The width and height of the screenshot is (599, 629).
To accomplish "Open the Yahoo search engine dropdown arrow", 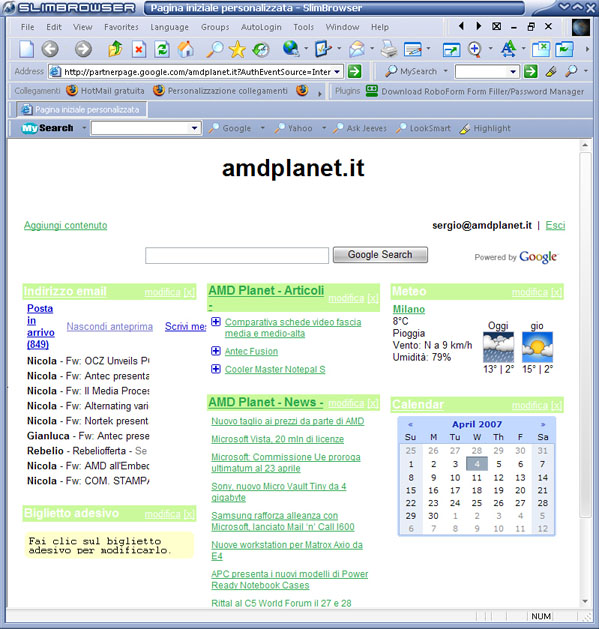I will coord(324,128).
